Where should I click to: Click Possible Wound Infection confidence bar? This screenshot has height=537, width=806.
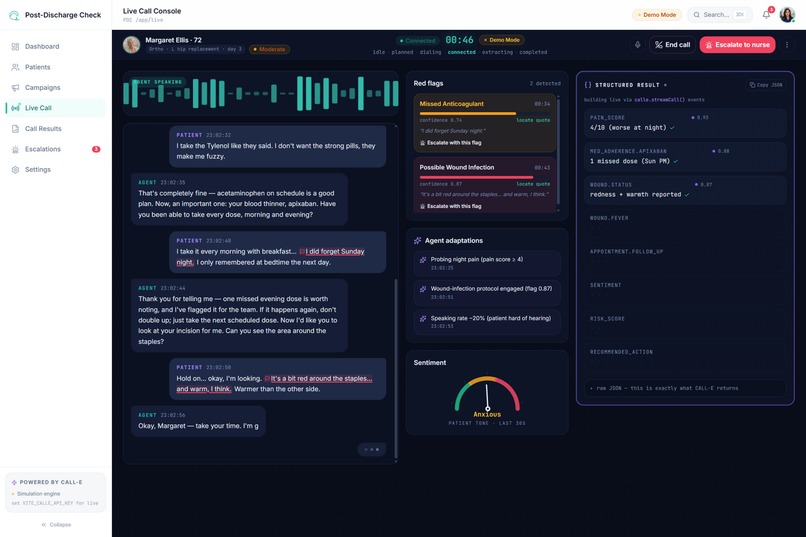coord(484,177)
